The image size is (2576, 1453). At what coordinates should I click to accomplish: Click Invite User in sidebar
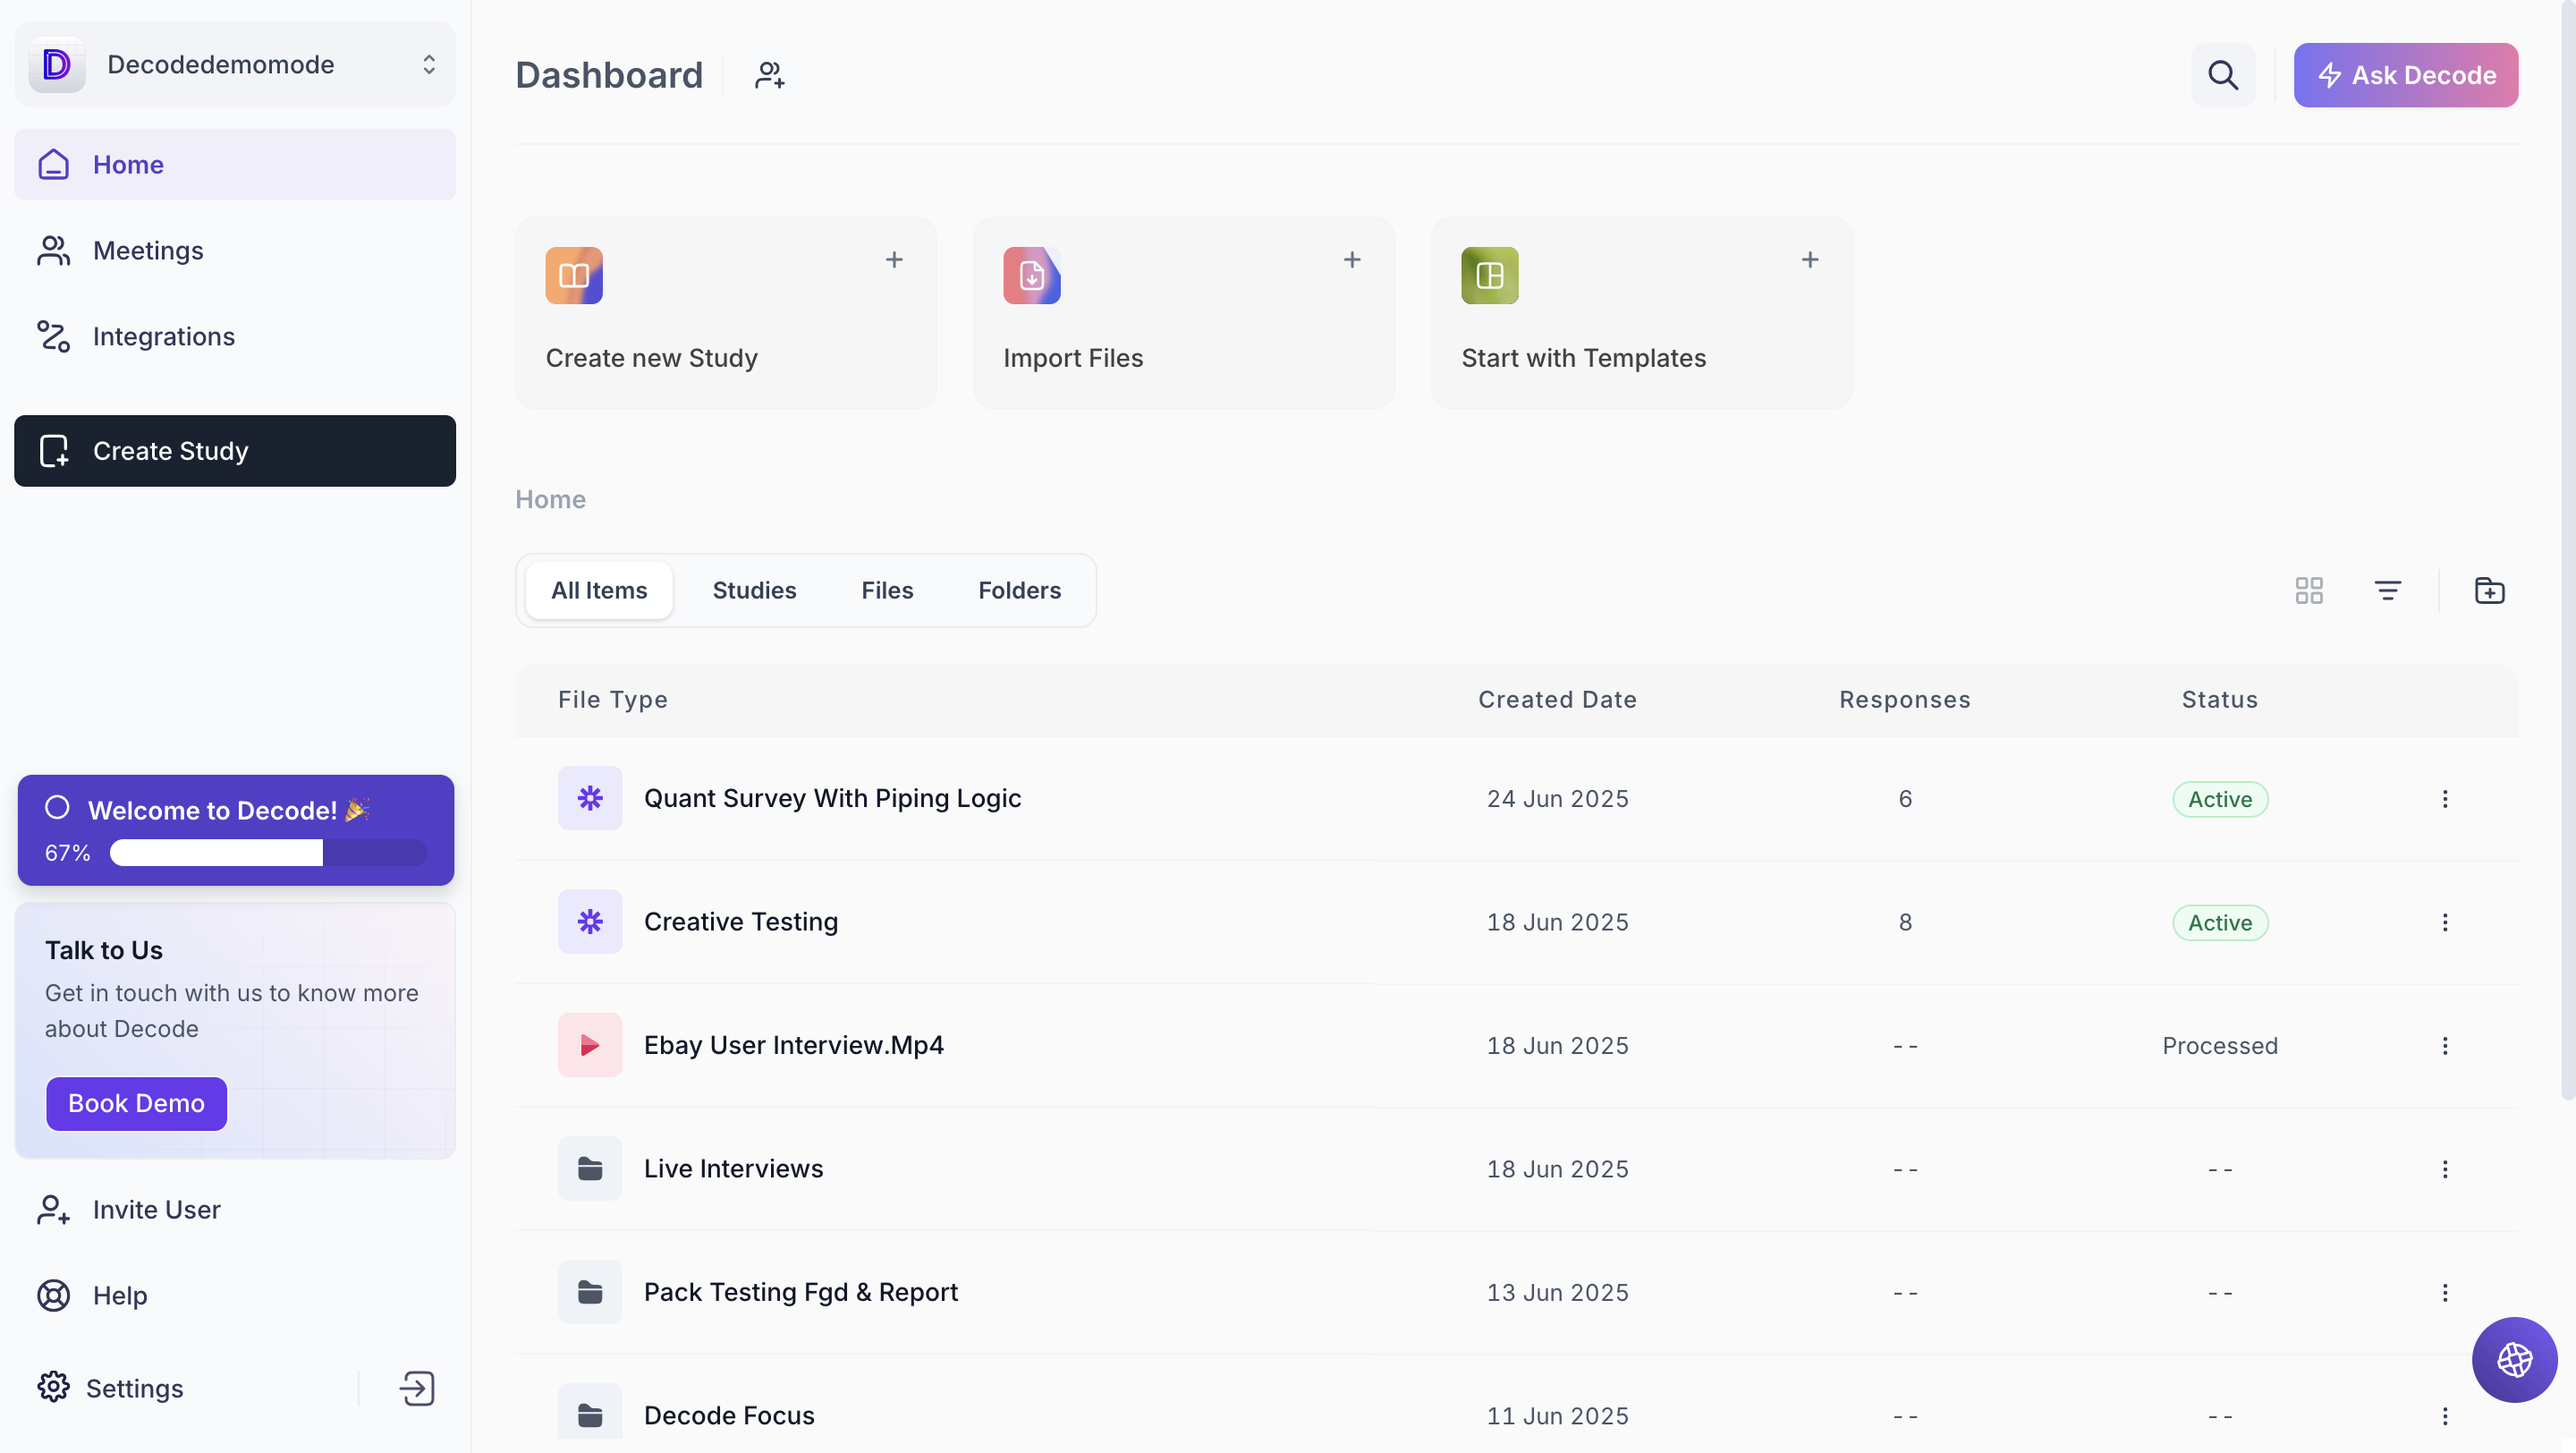coord(234,1210)
